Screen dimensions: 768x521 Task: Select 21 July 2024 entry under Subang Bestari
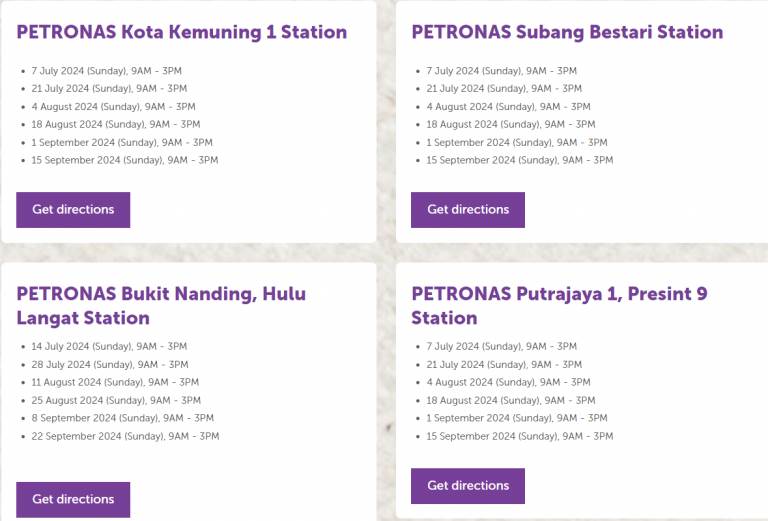click(504, 89)
